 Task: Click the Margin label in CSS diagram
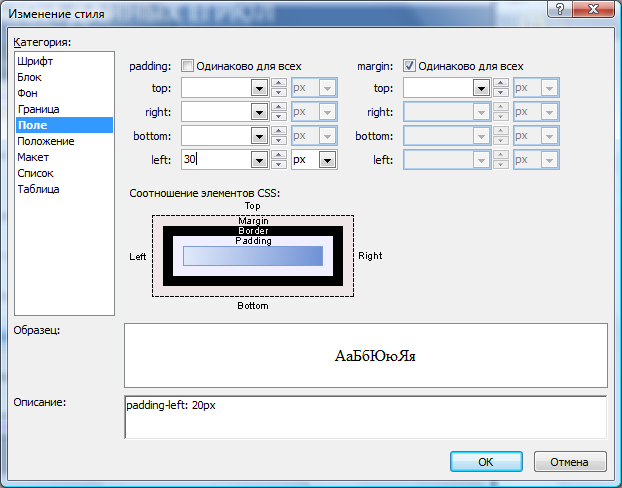[x=253, y=221]
